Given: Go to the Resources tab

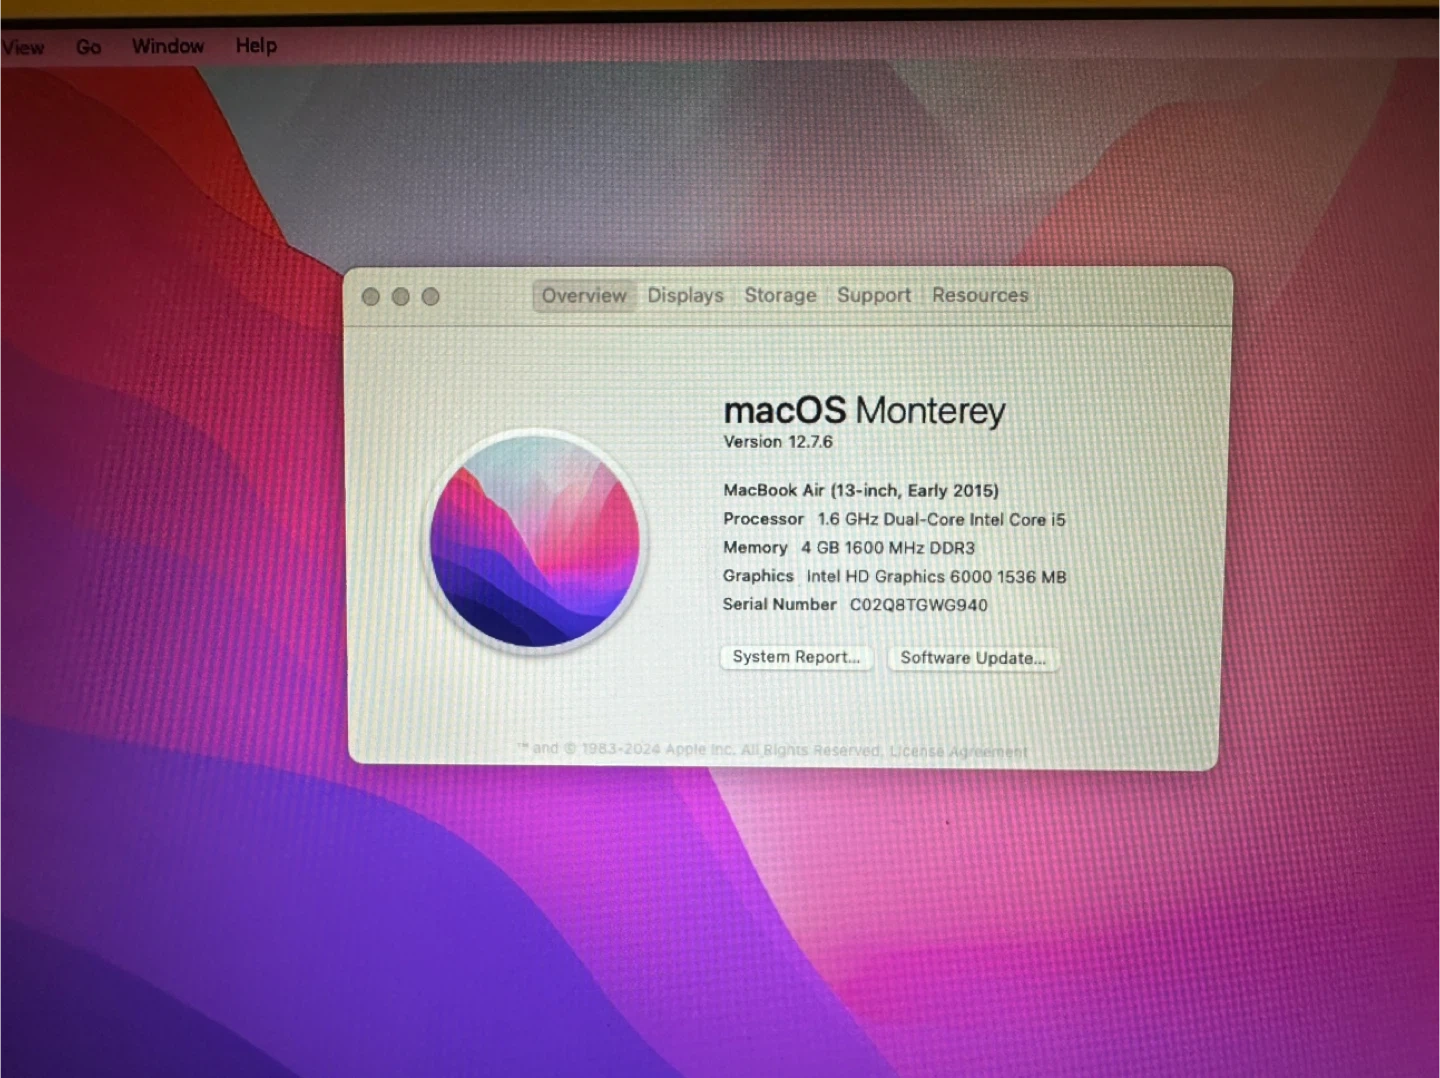Looking at the screenshot, I should [980, 296].
